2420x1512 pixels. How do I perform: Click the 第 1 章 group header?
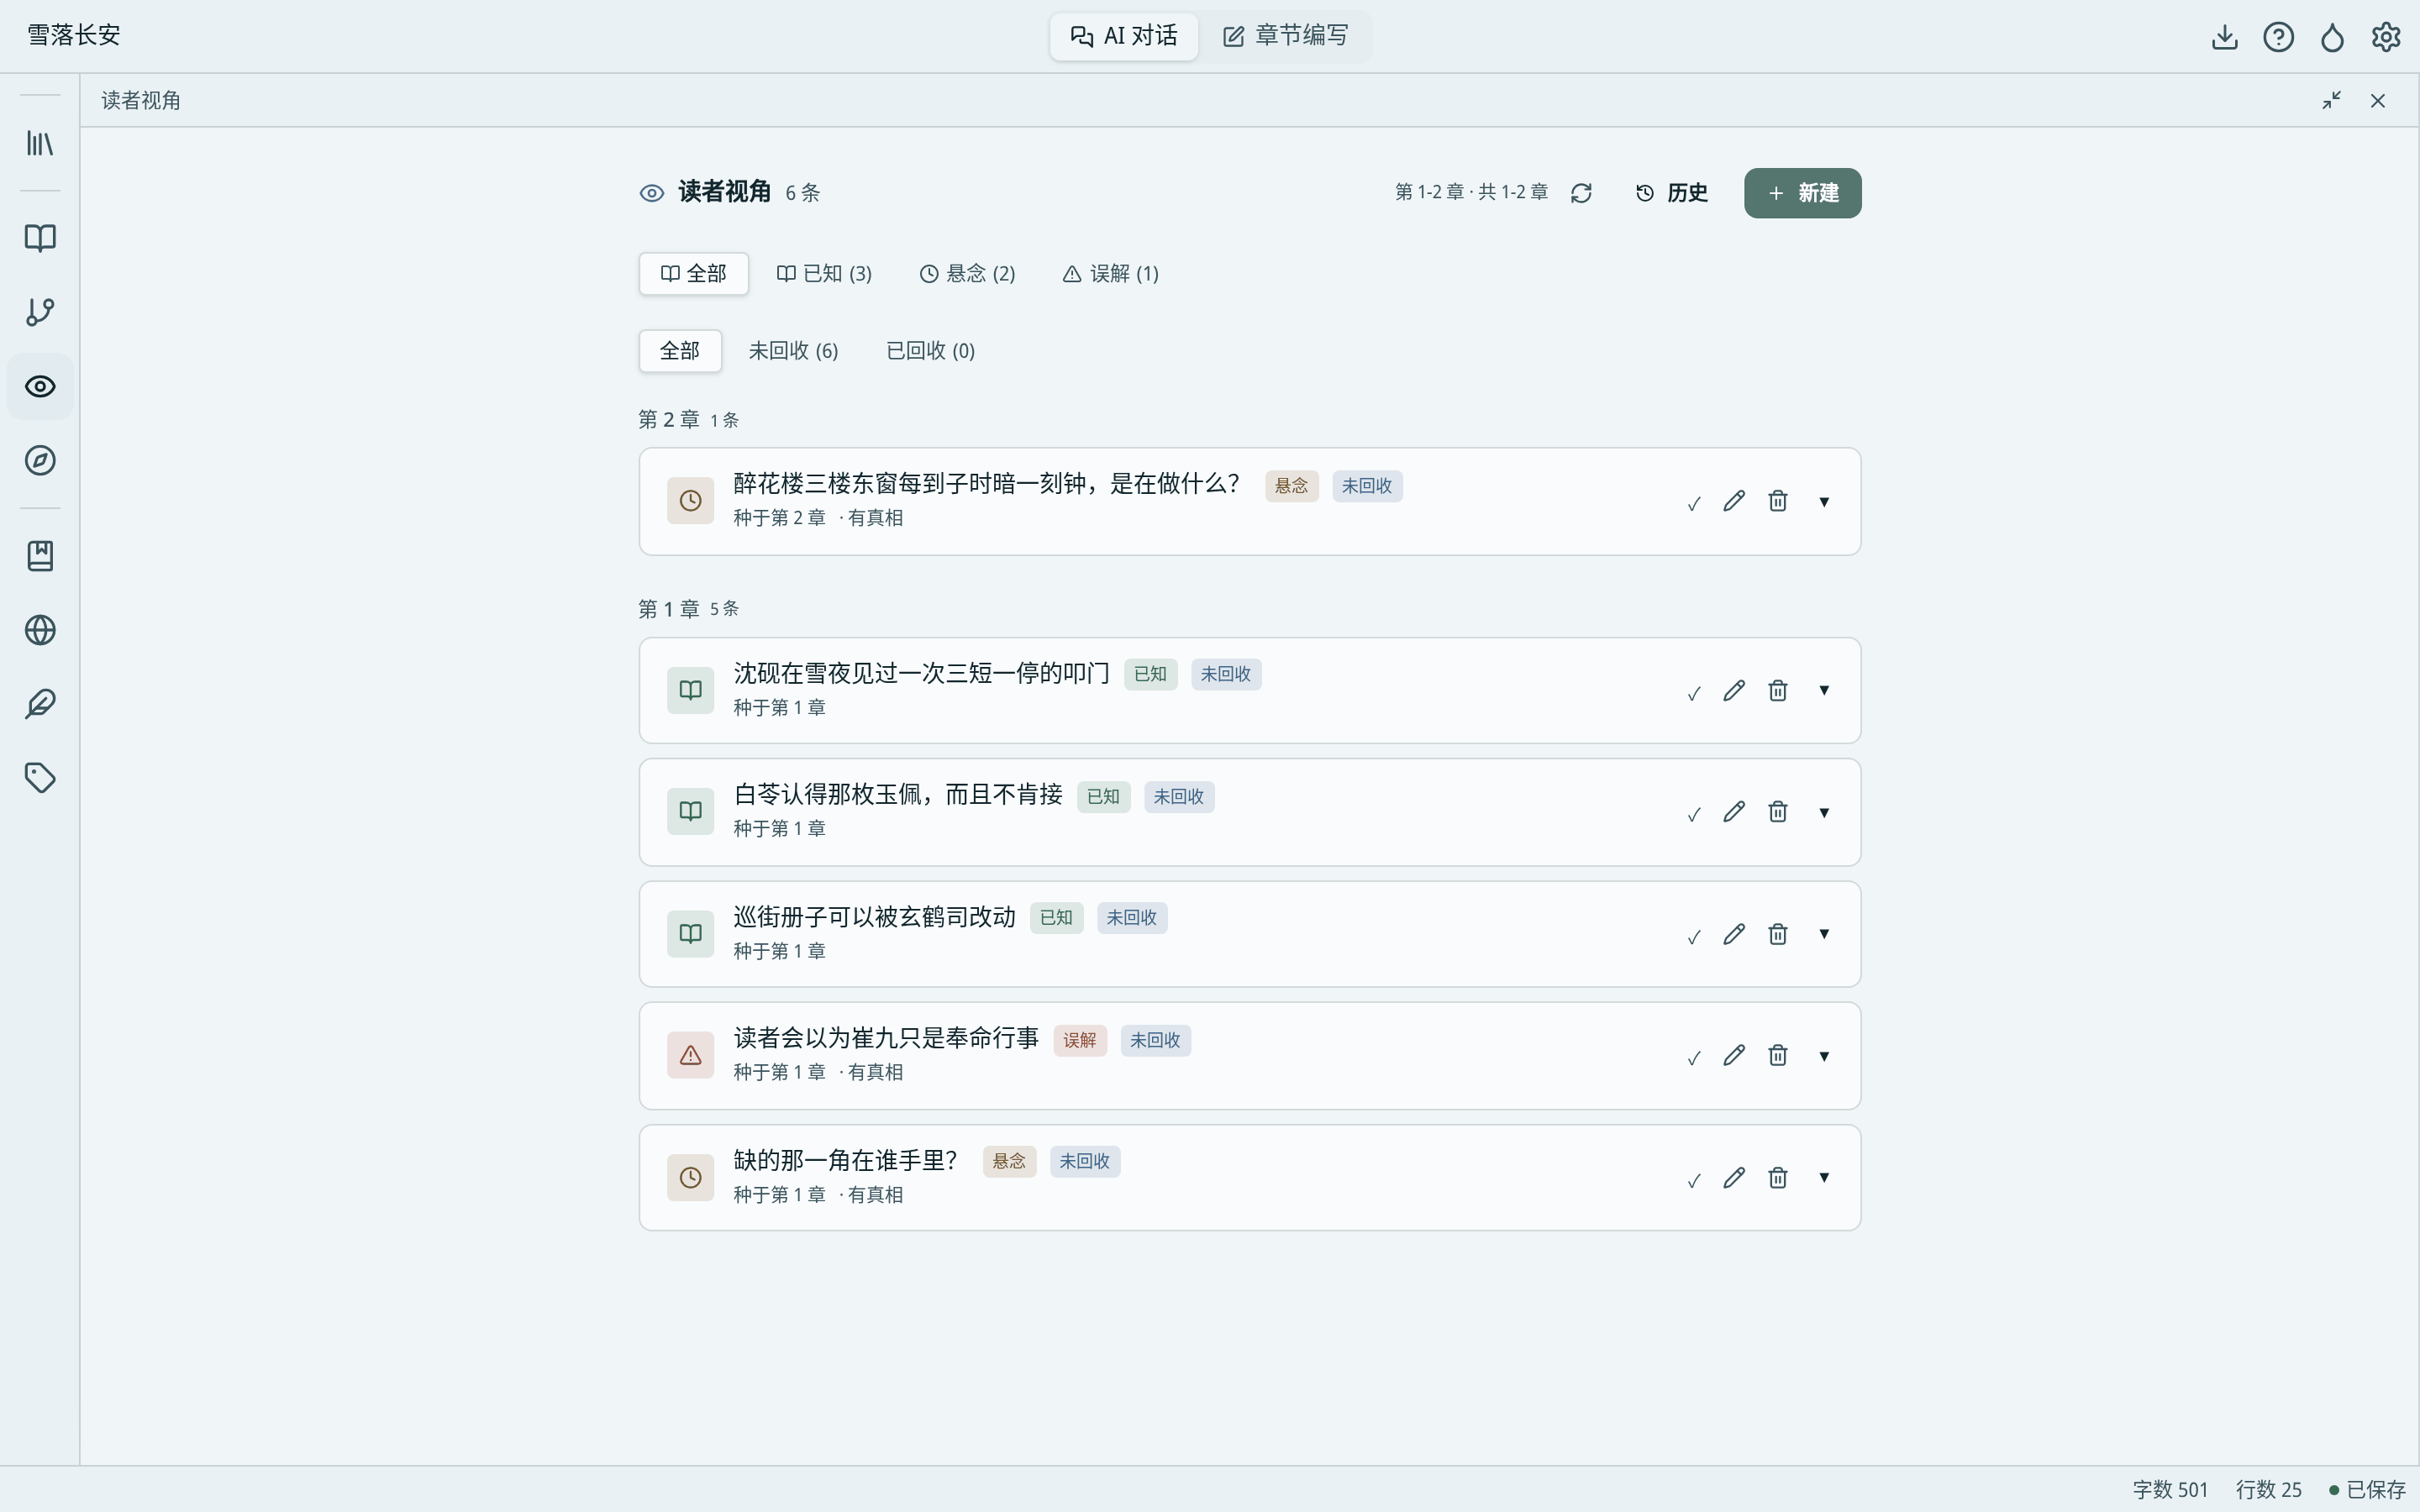pyautogui.click(x=669, y=609)
